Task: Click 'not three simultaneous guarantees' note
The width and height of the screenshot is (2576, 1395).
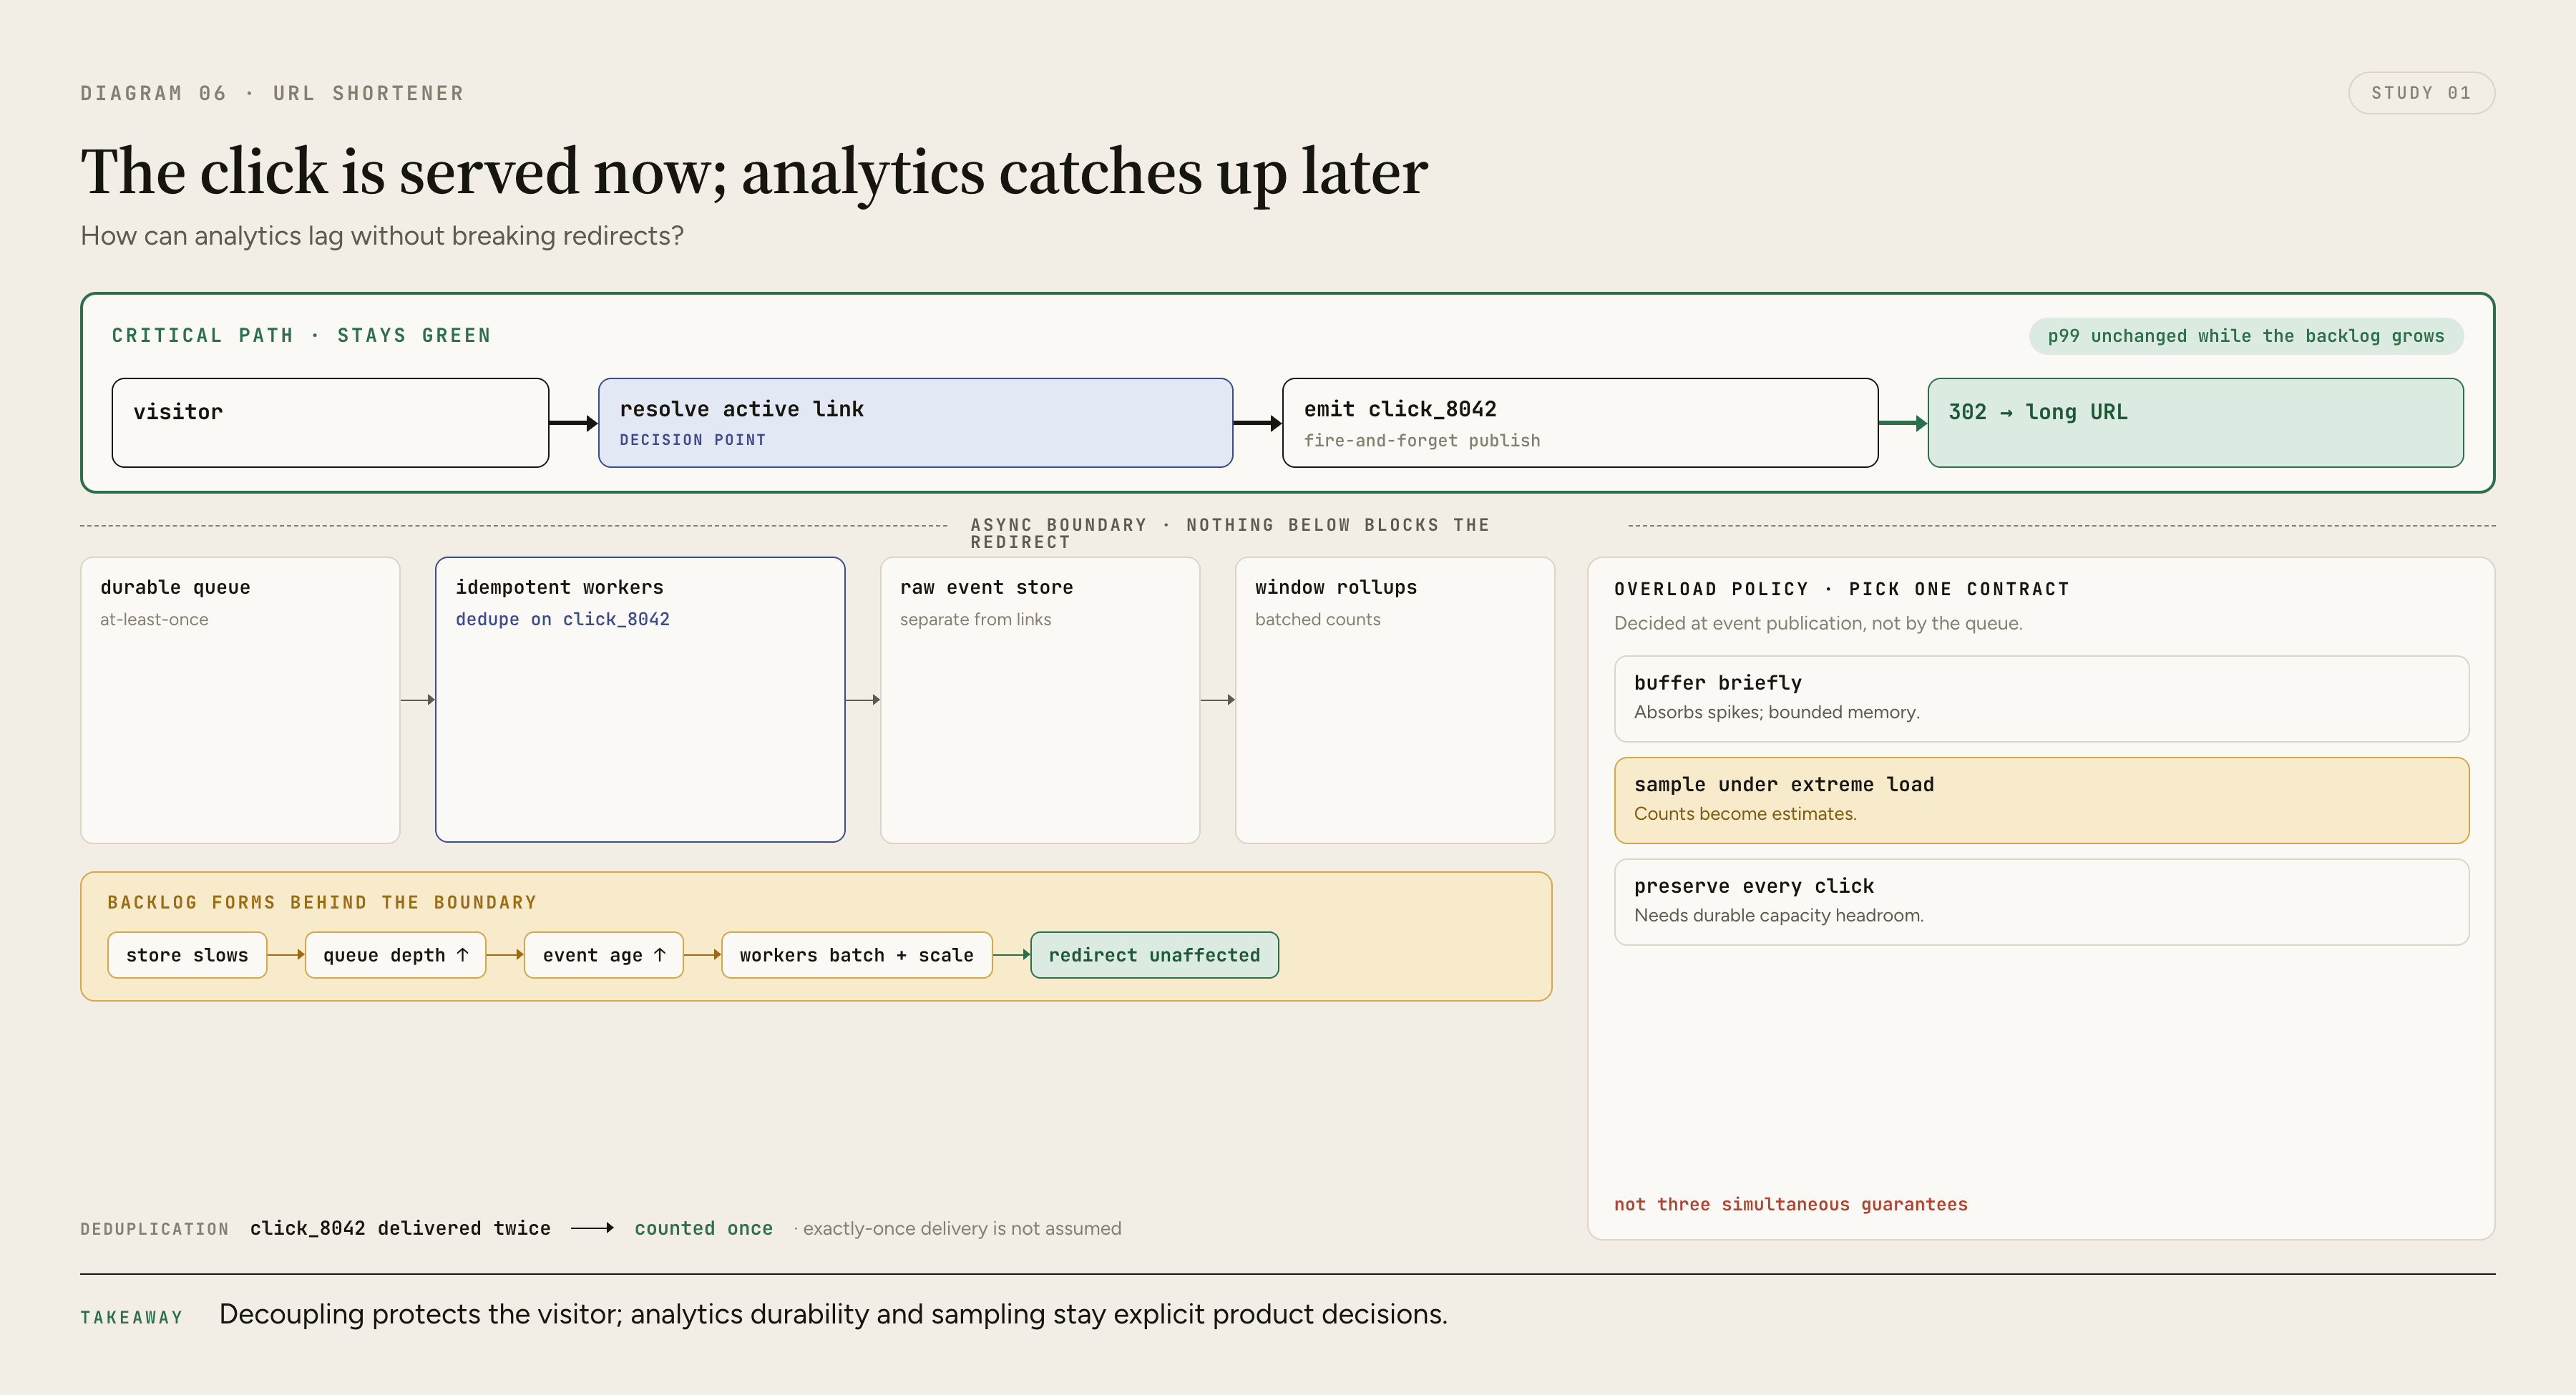Action: [x=1790, y=1204]
